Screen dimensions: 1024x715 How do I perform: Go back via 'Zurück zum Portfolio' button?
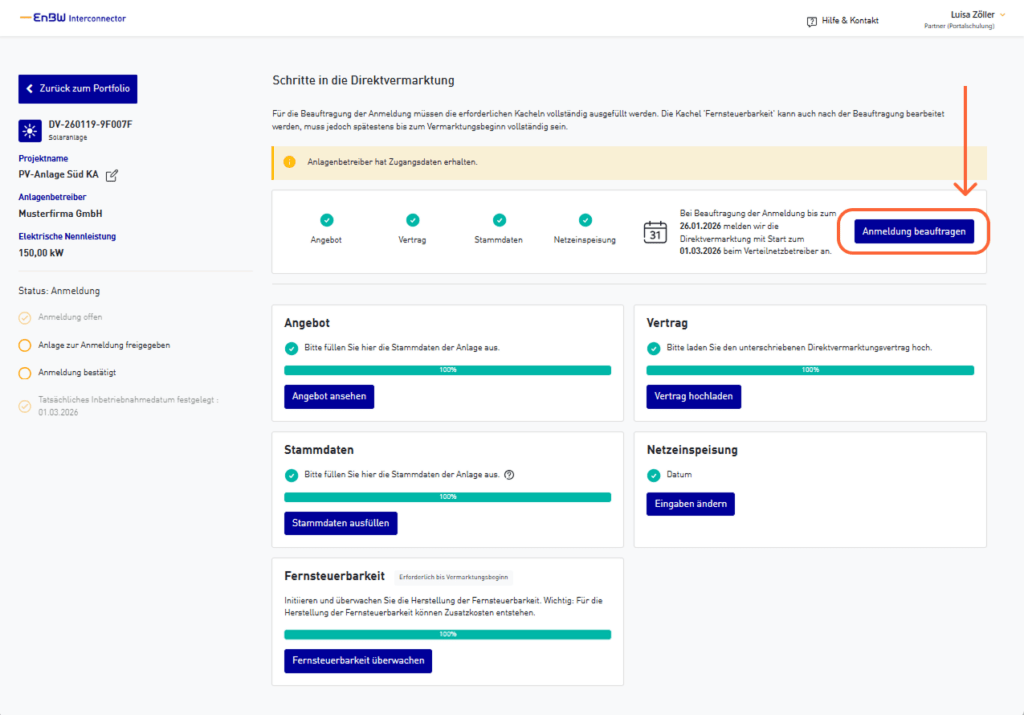click(x=78, y=89)
